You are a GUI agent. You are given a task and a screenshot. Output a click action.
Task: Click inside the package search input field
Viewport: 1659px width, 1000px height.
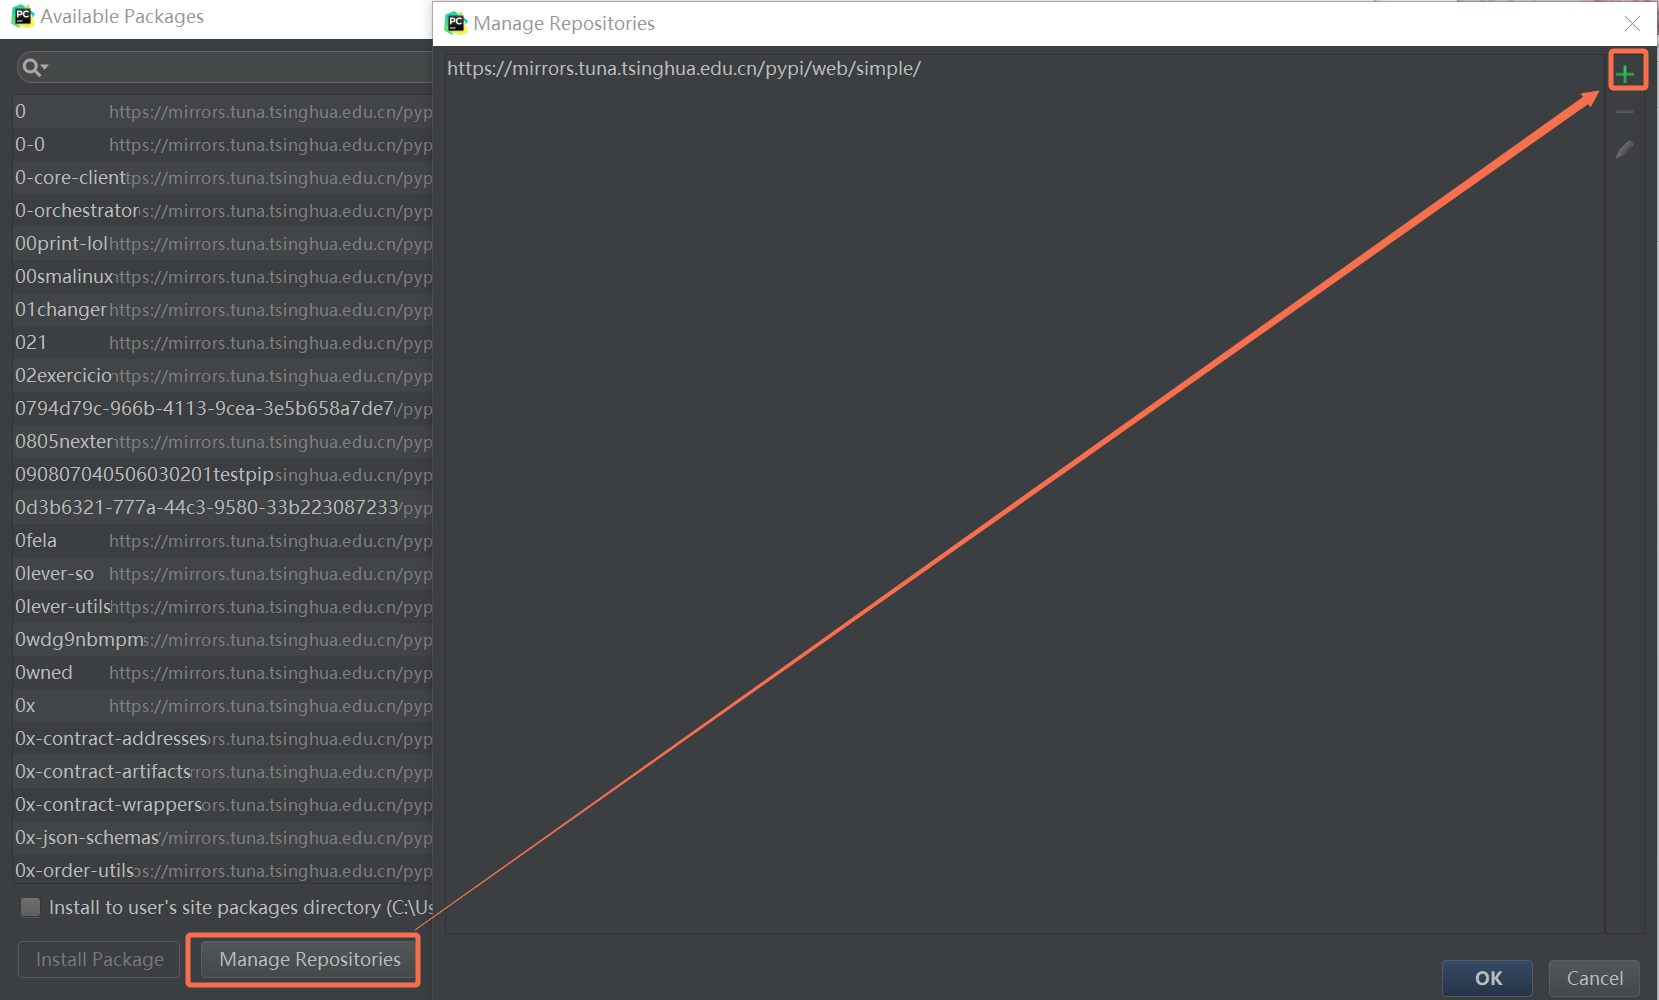coord(200,66)
